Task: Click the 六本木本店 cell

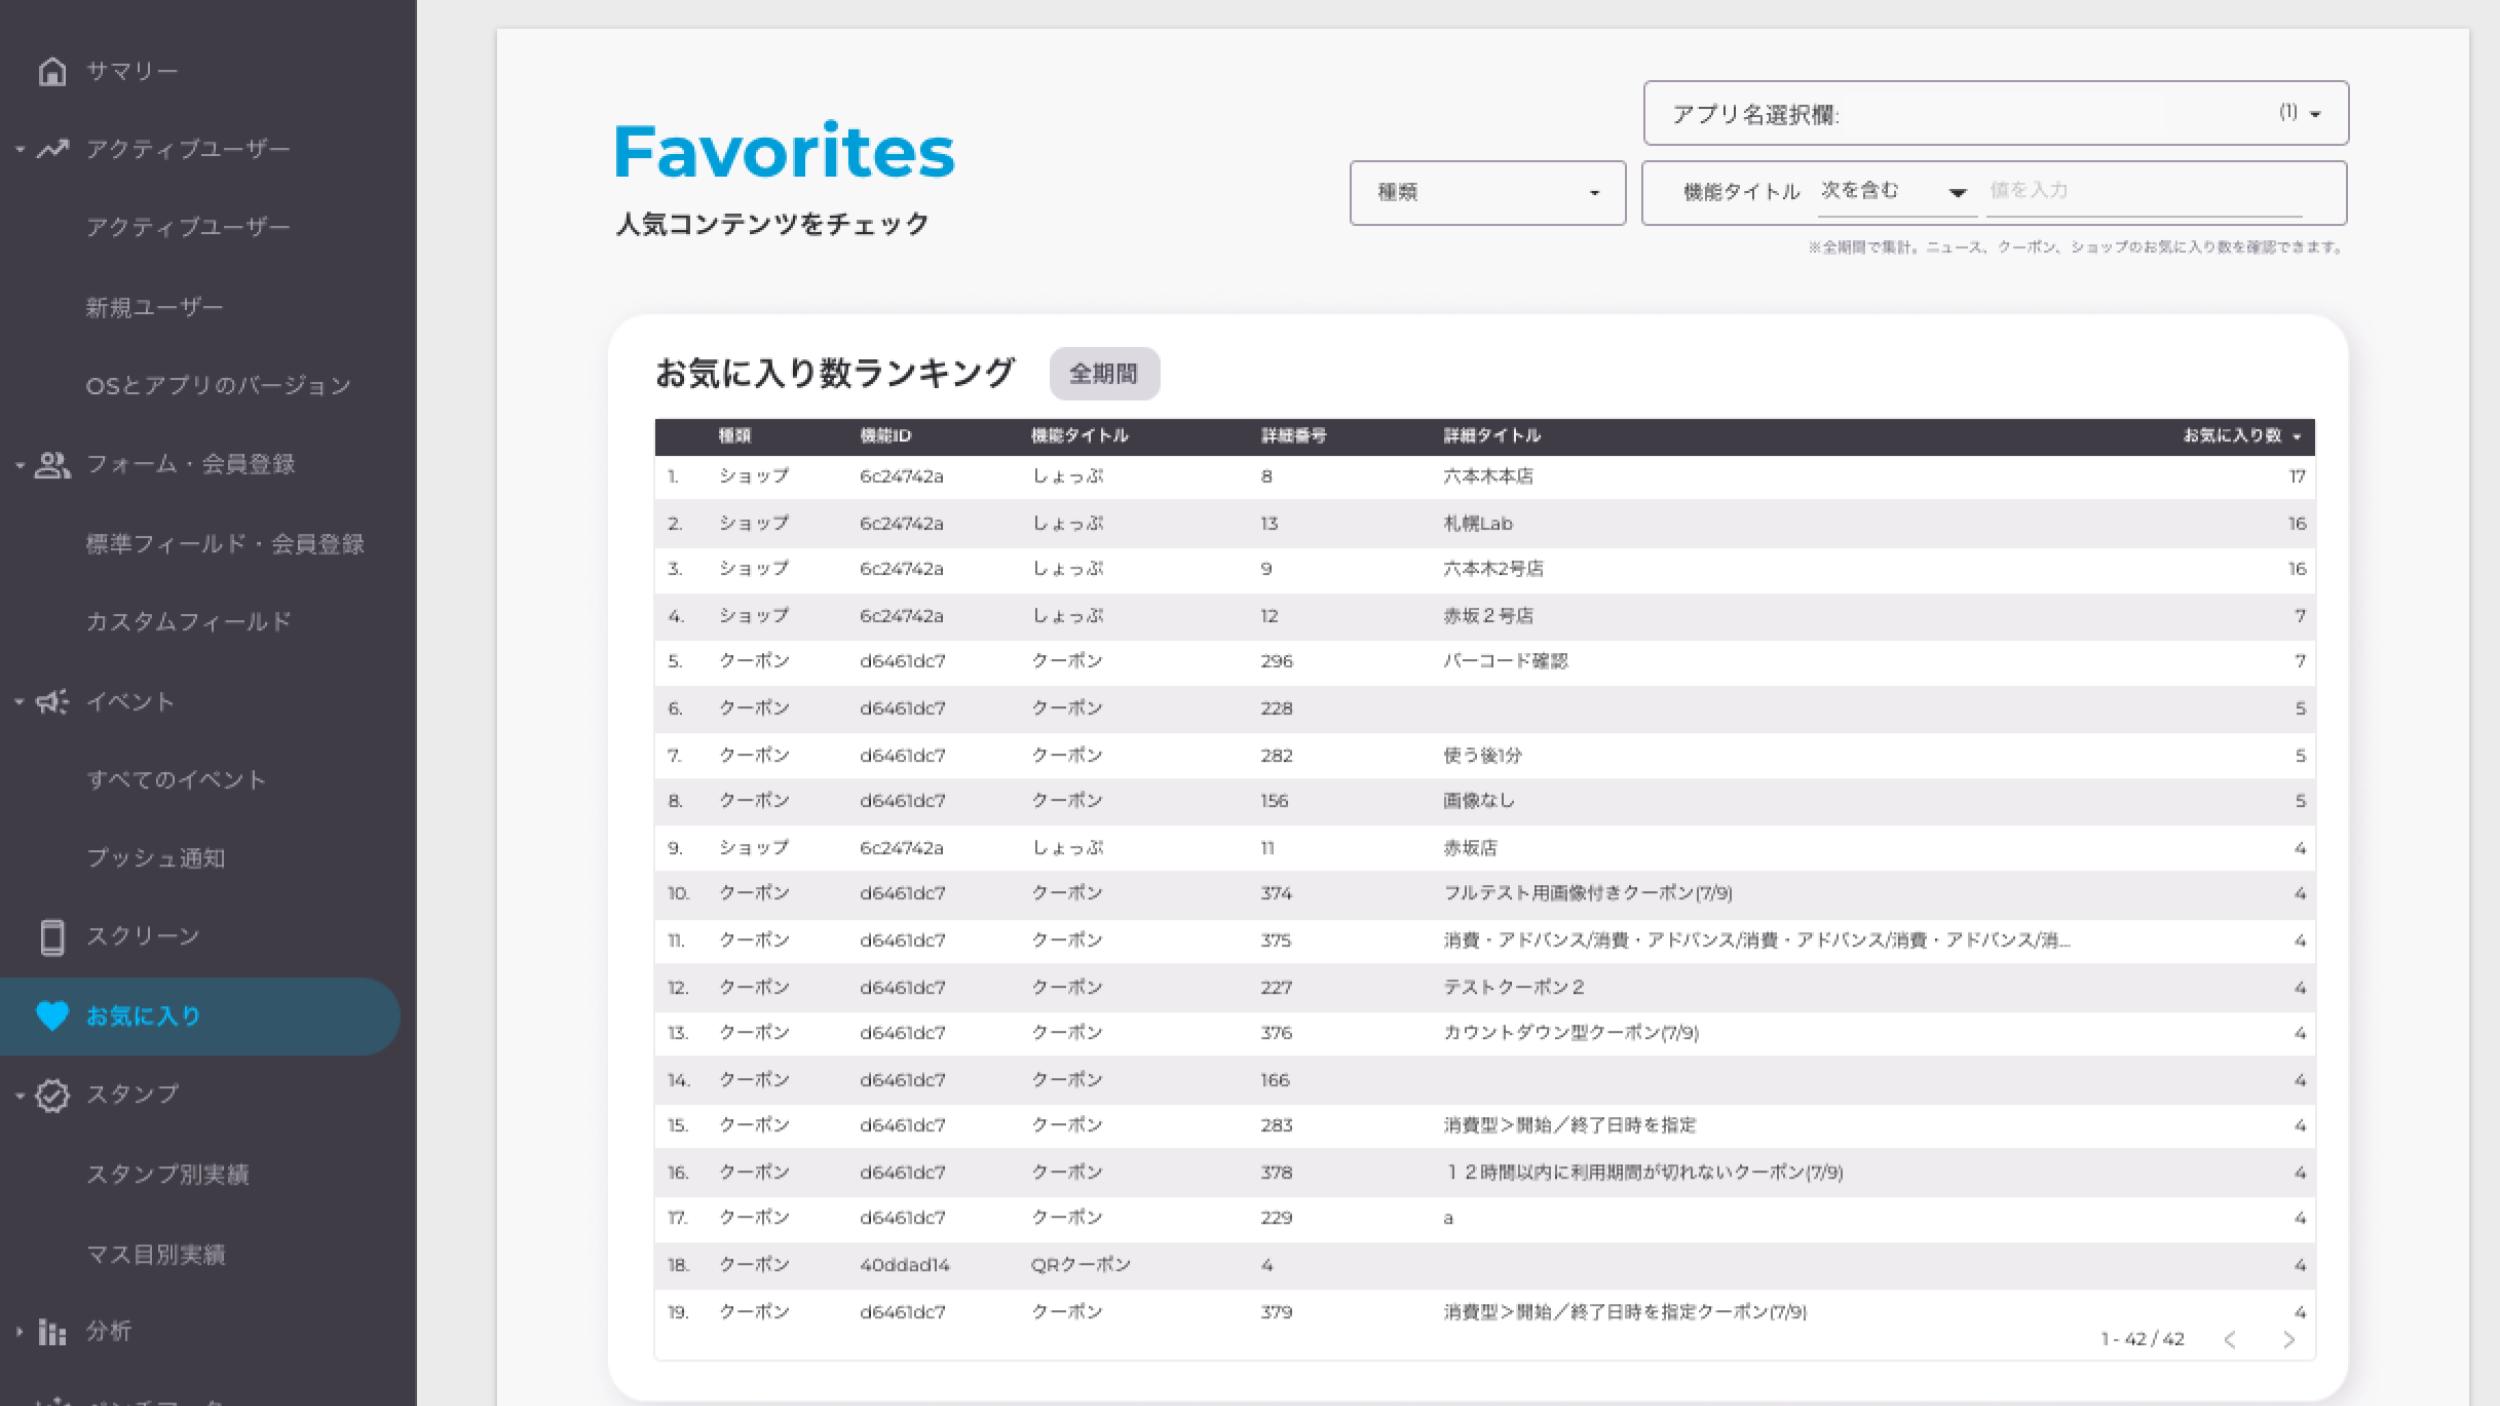Action: point(1488,477)
